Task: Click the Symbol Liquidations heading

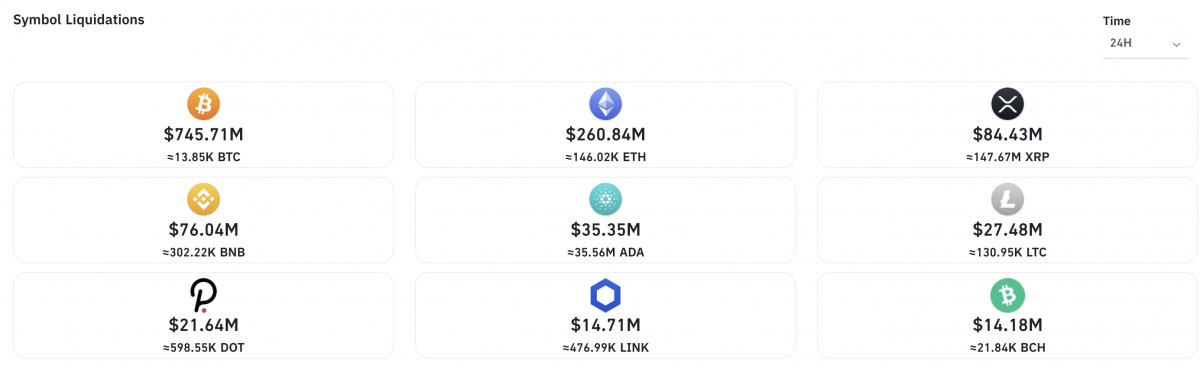Action: tap(79, 20)
